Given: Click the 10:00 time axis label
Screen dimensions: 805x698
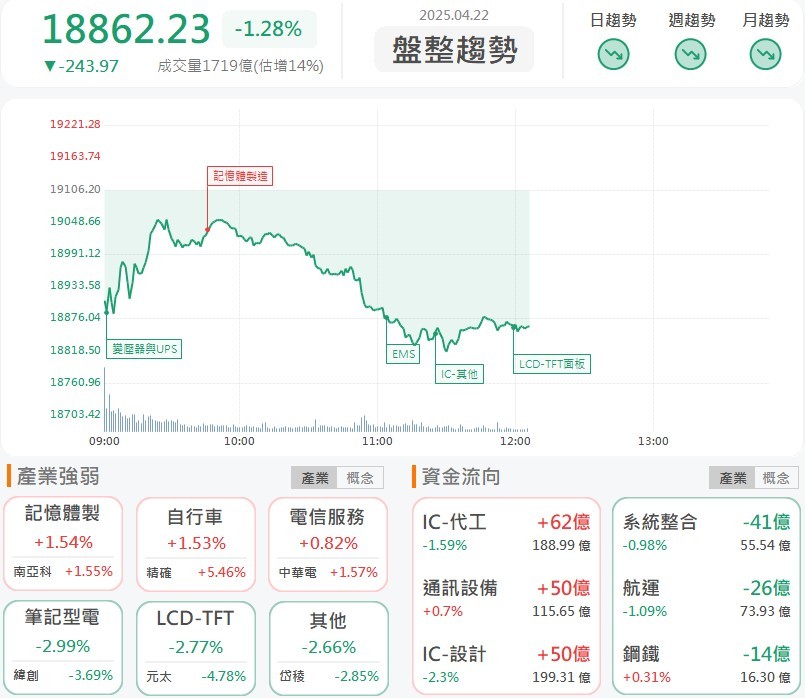Looking at the screenshot, I should click(239, 441).
